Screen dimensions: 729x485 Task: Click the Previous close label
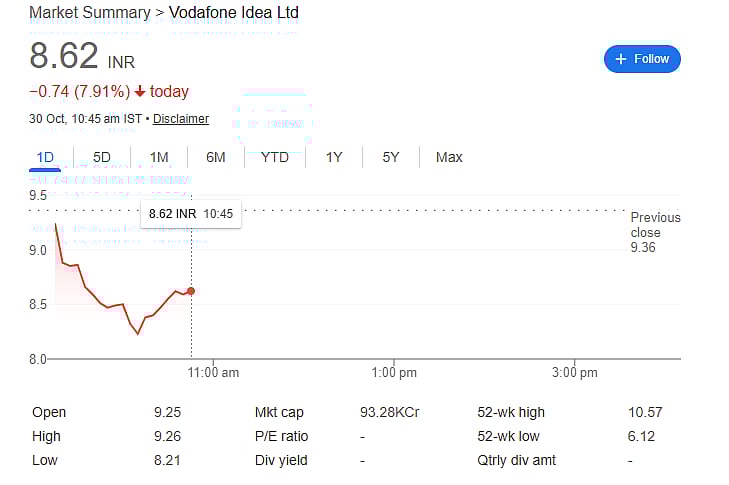[655, 225]
